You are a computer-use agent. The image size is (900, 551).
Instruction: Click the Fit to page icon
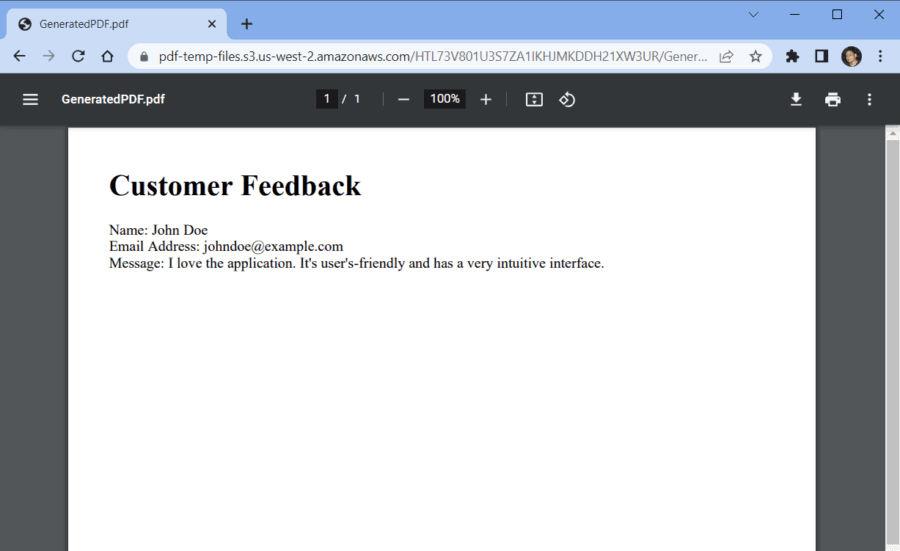pos(534,99)
